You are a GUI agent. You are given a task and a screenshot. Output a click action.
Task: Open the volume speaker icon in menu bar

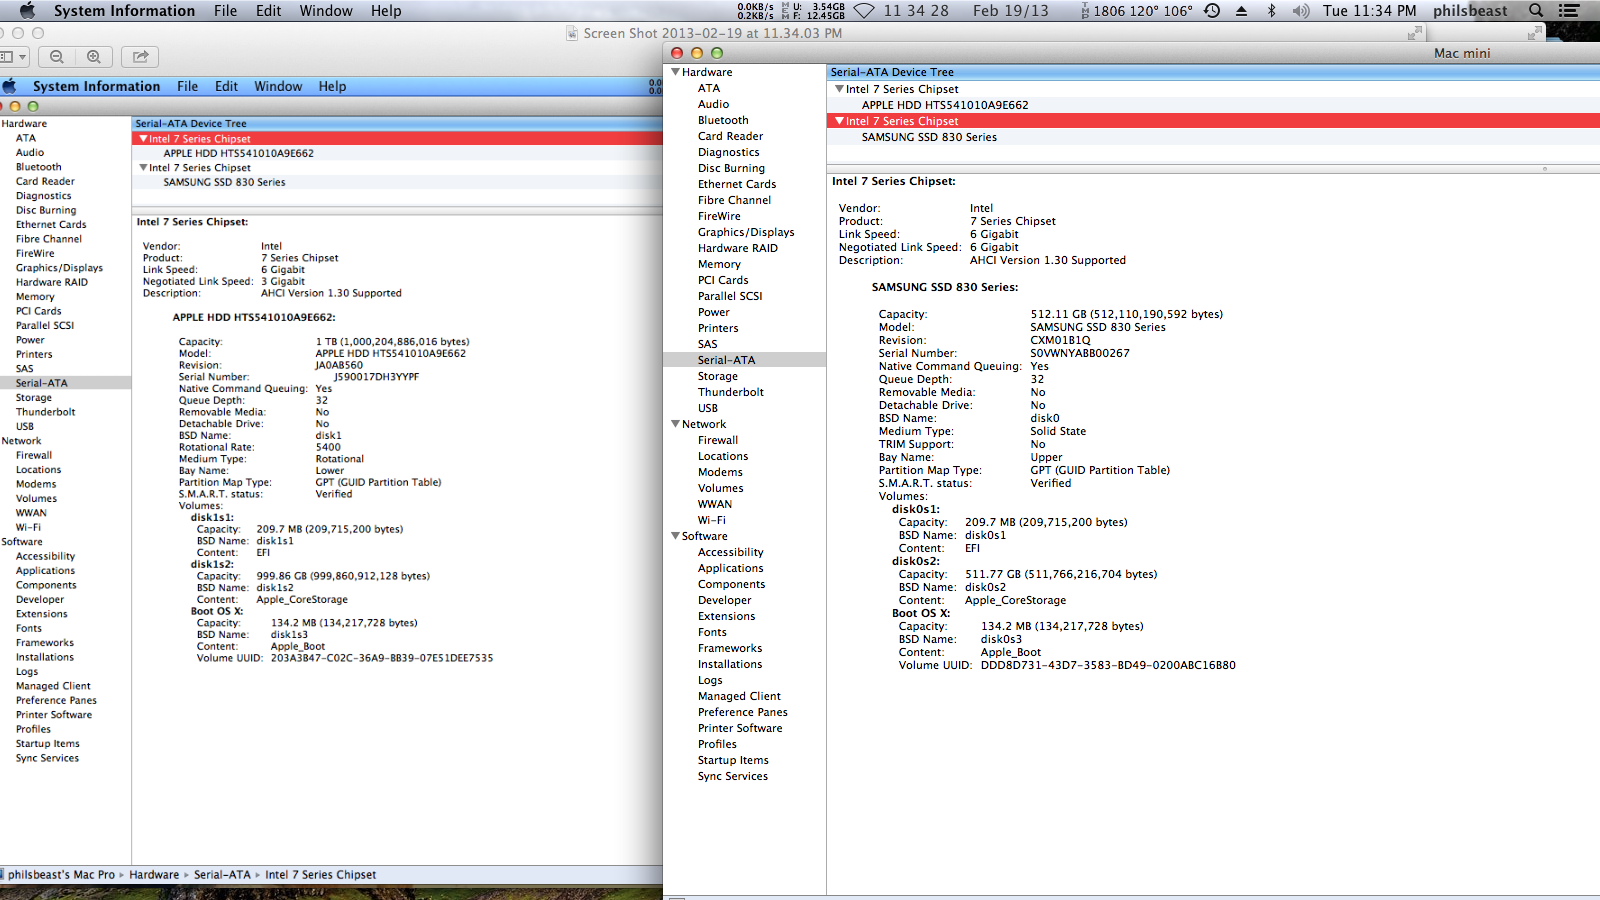(1301, 11)
